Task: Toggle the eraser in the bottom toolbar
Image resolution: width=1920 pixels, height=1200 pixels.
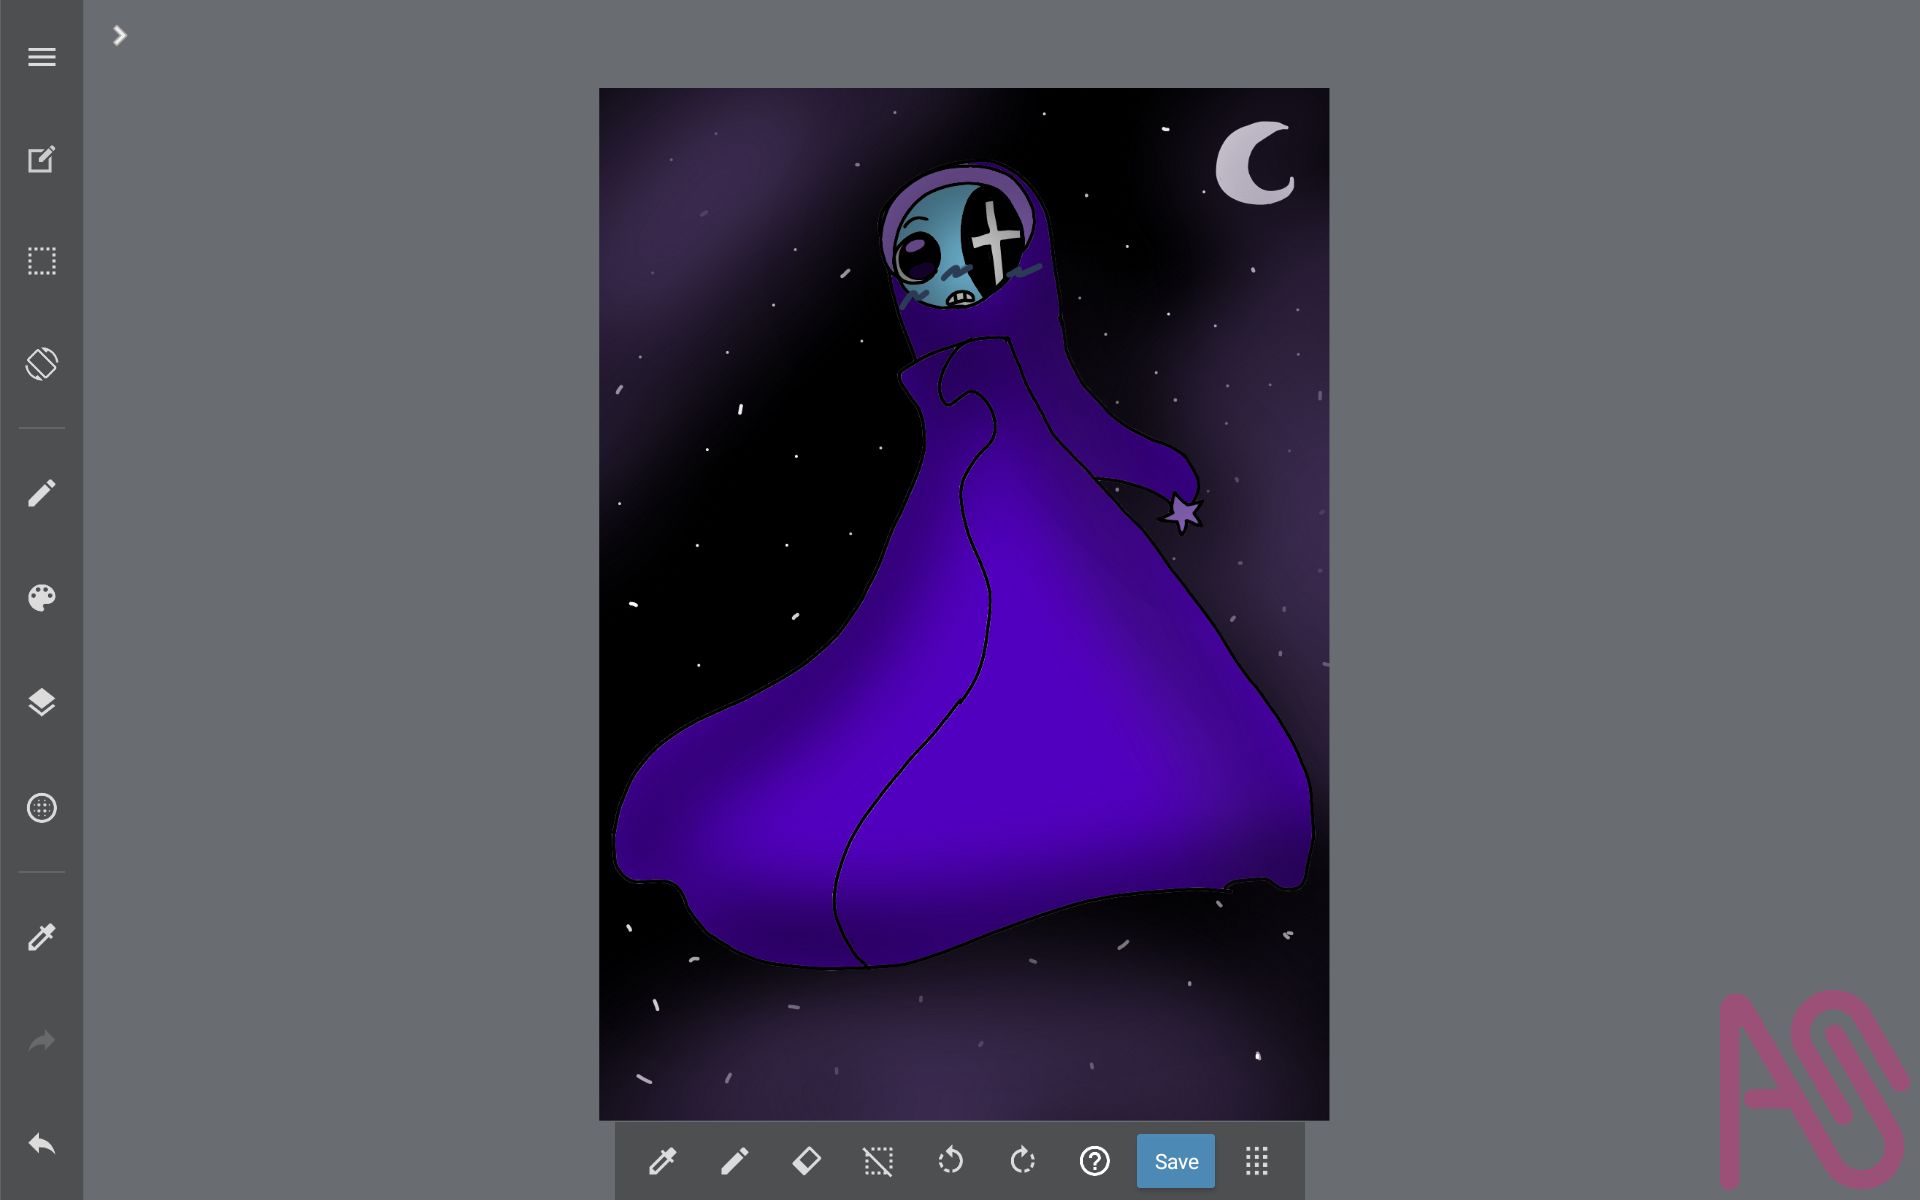Action: pyautogui.click(x=806, y=1161)
